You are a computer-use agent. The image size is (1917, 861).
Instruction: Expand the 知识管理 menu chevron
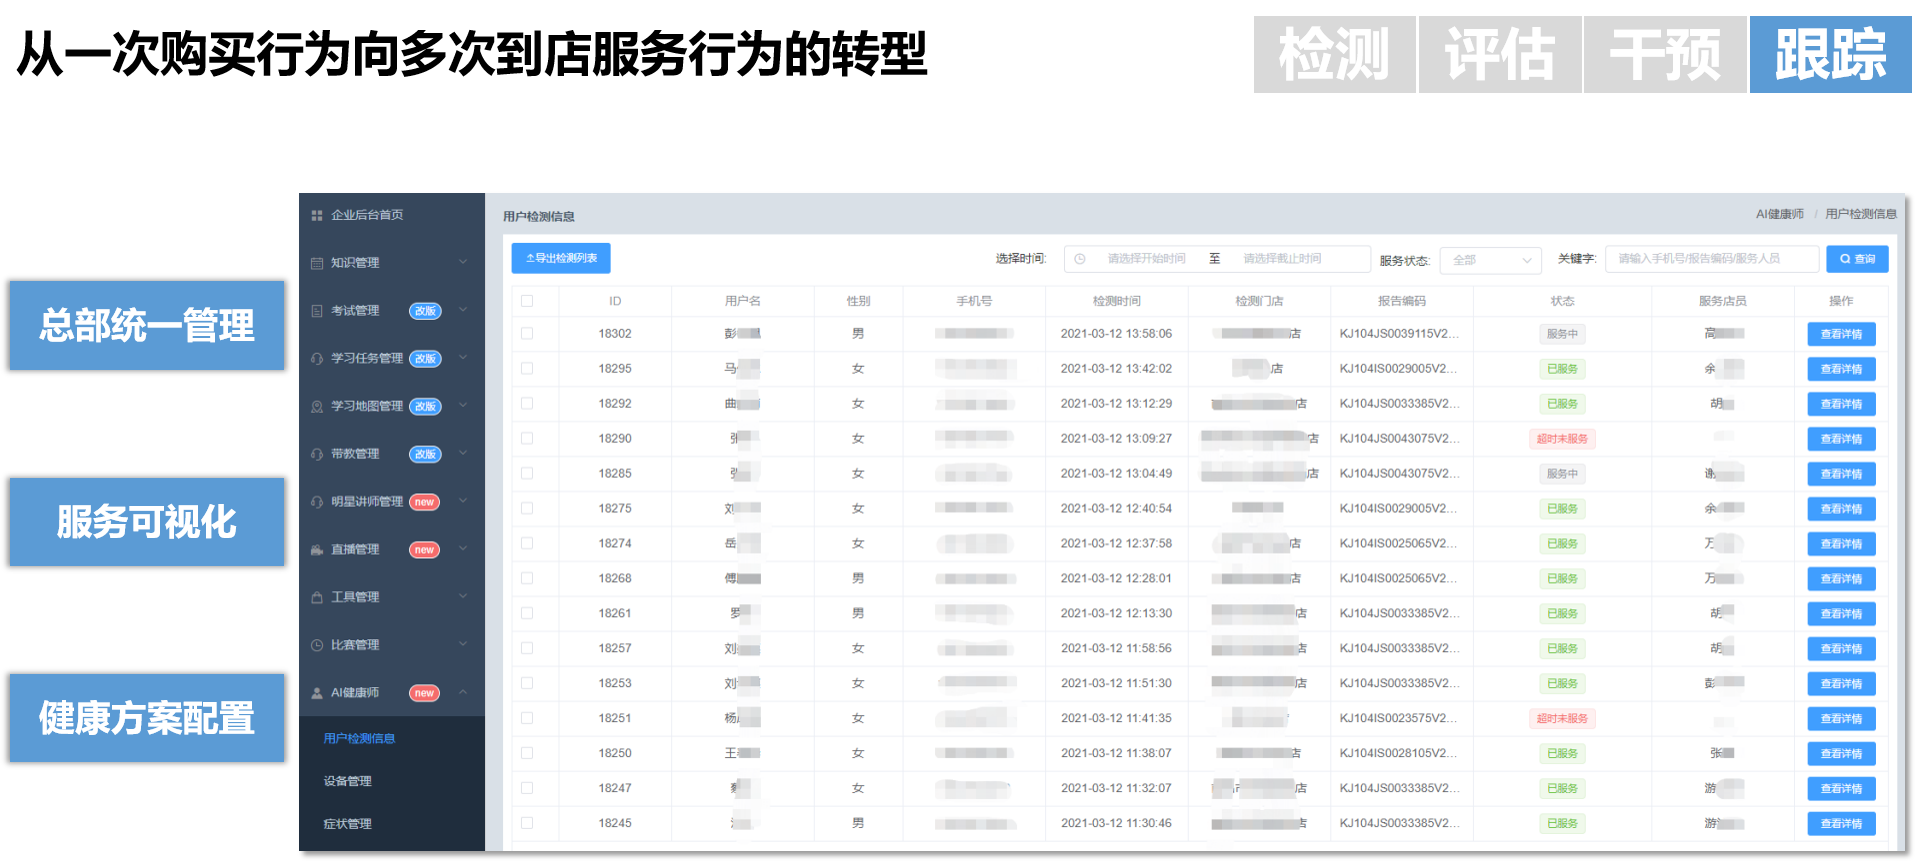tap(463, 262)
